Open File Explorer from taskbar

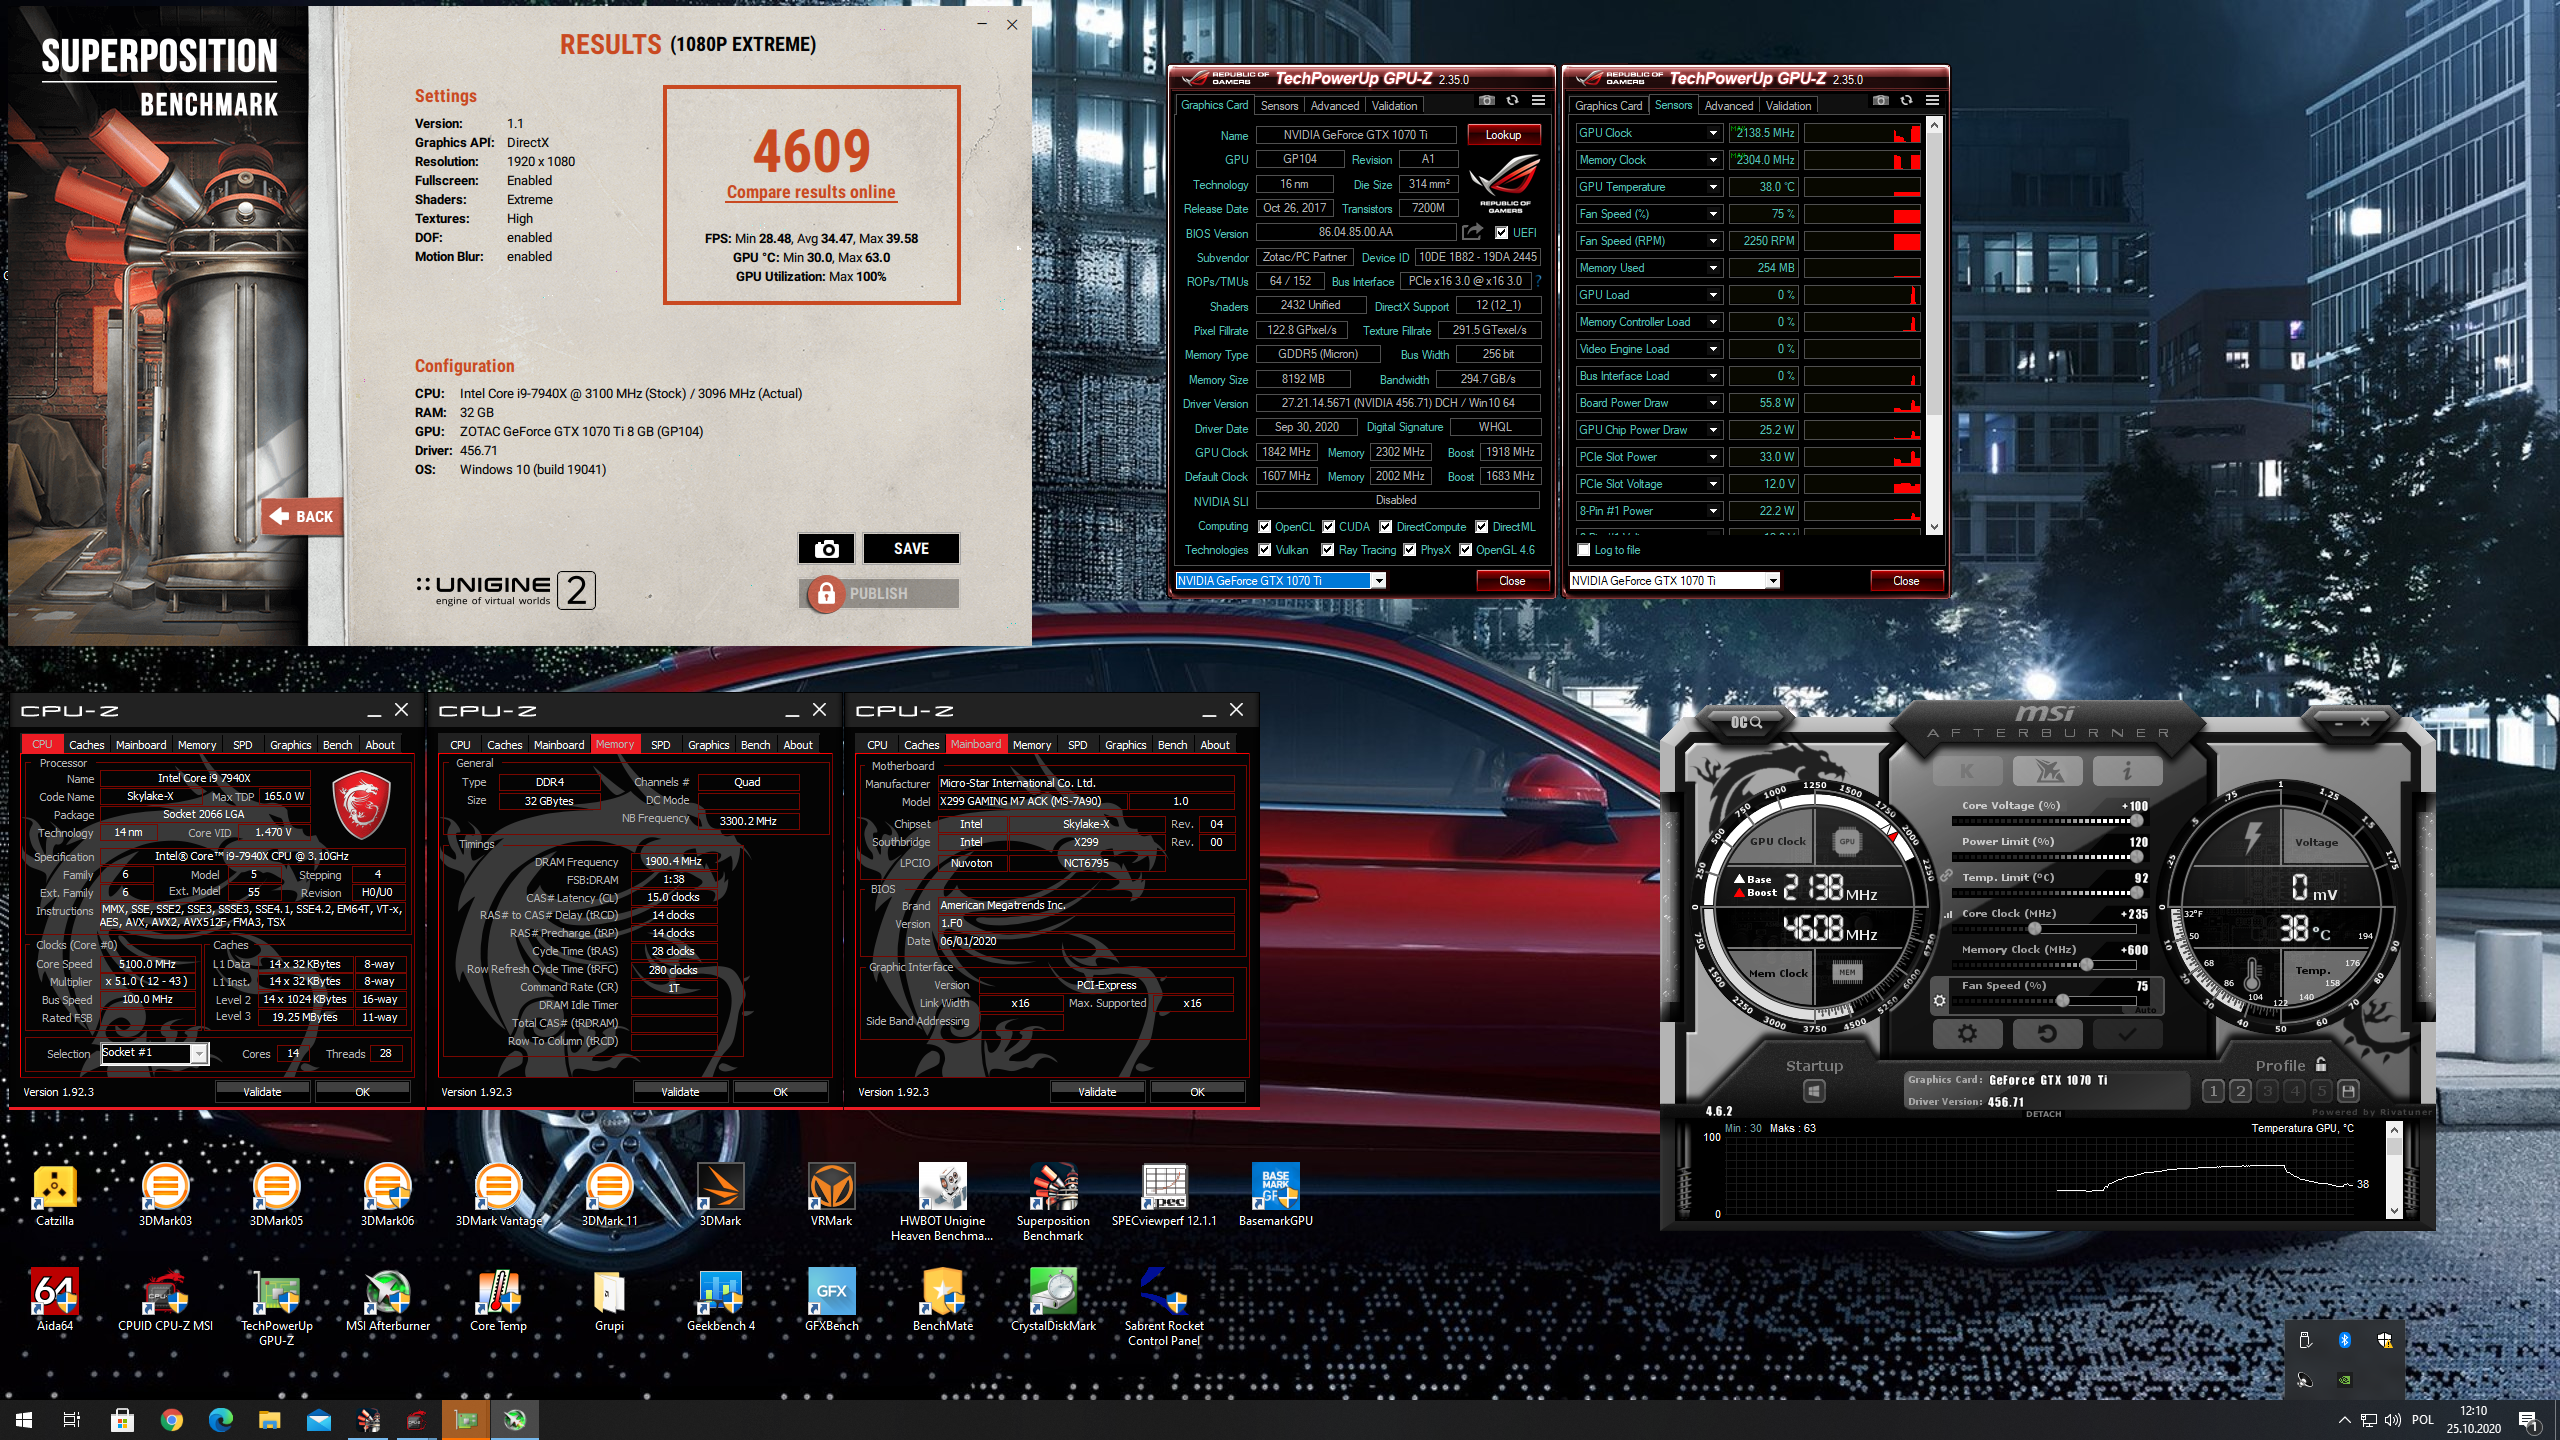tap(270, 1420)
